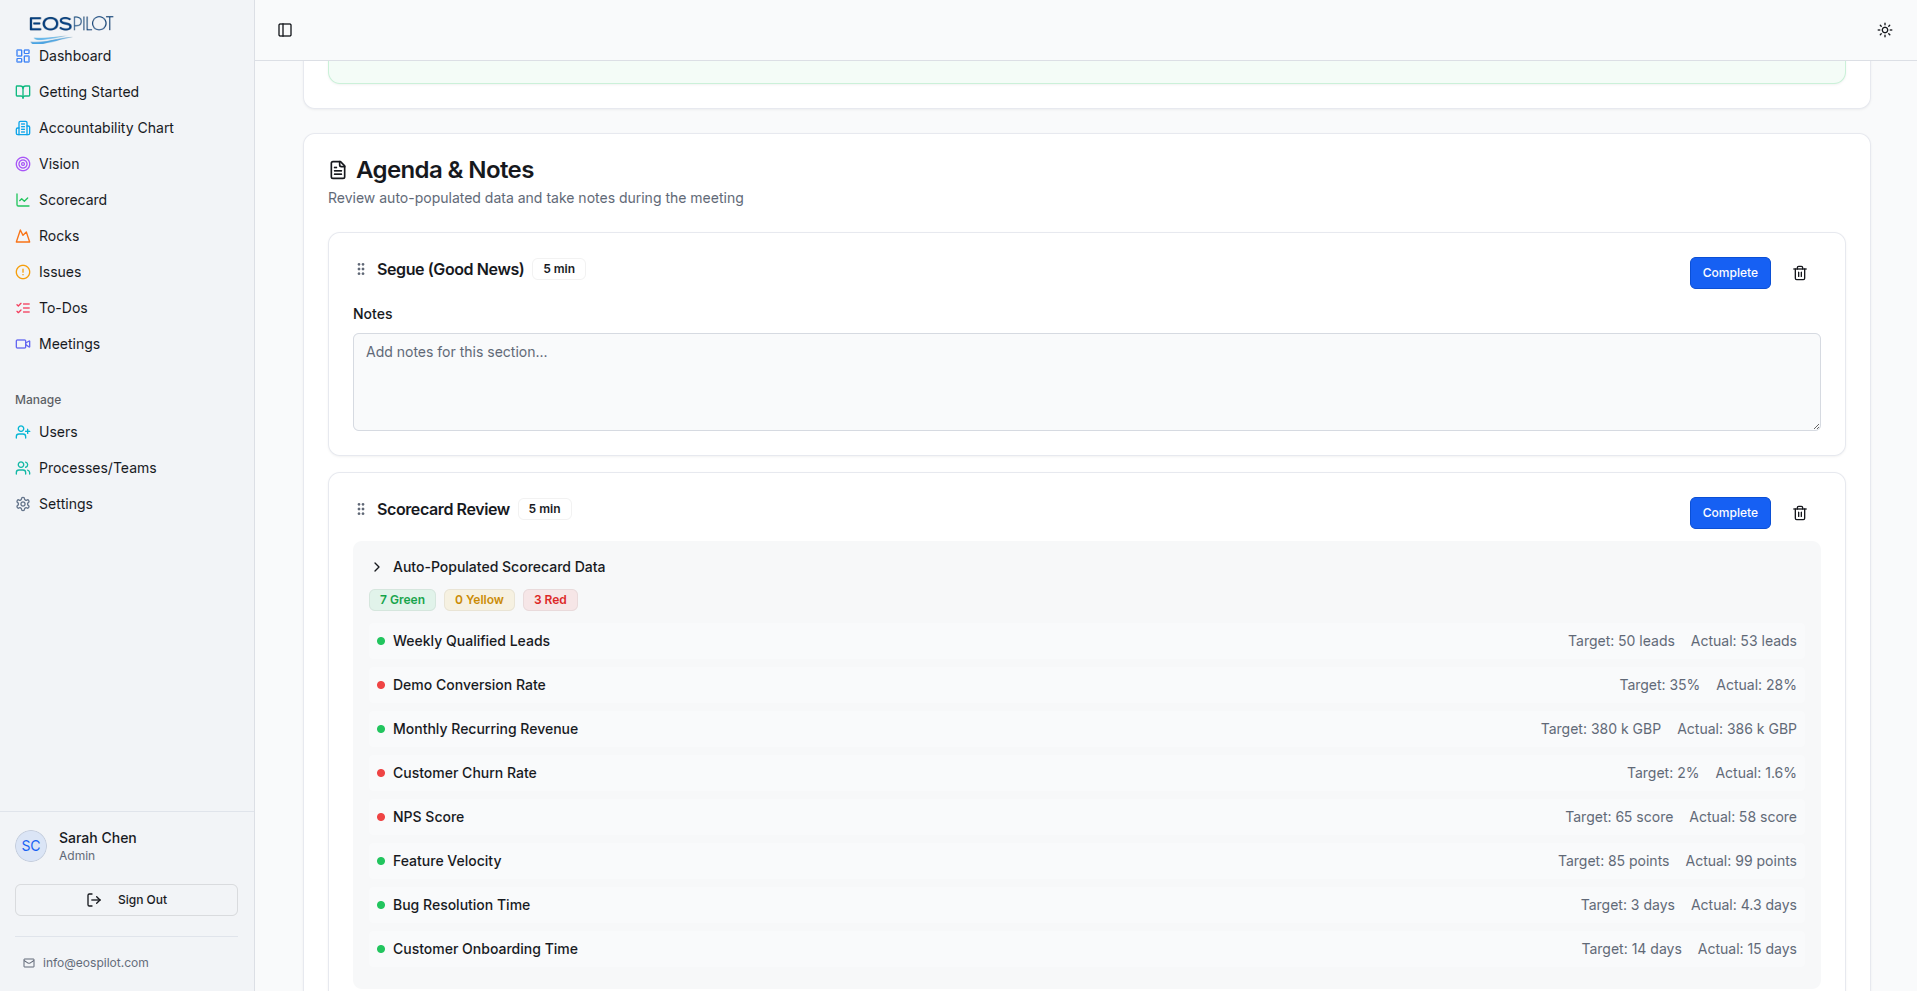Click the SC user avatar
1917x991 pixels.
click(31, 846)
